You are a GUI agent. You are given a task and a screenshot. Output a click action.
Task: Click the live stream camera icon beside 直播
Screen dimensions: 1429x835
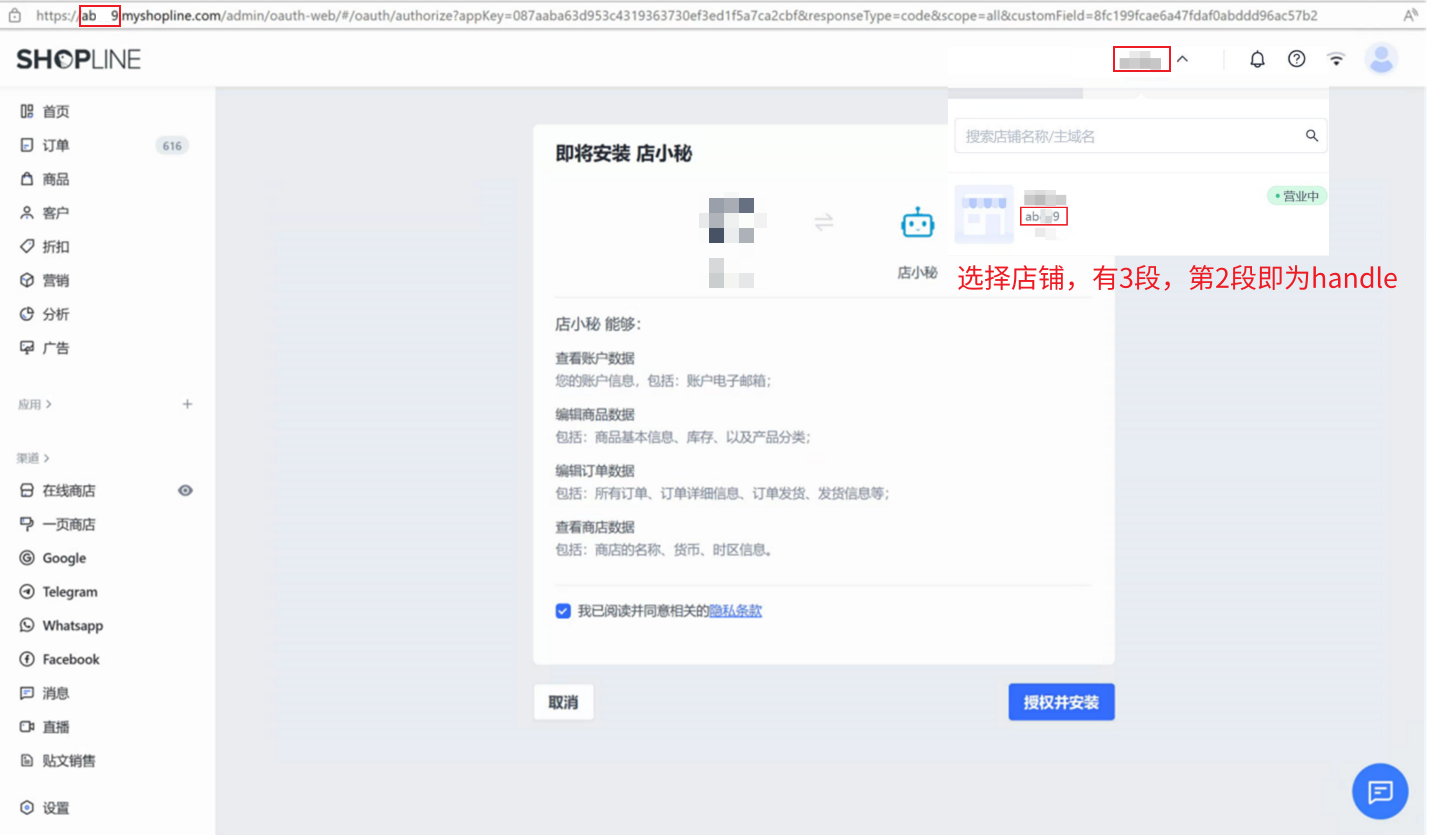click(x=27, y=727)
